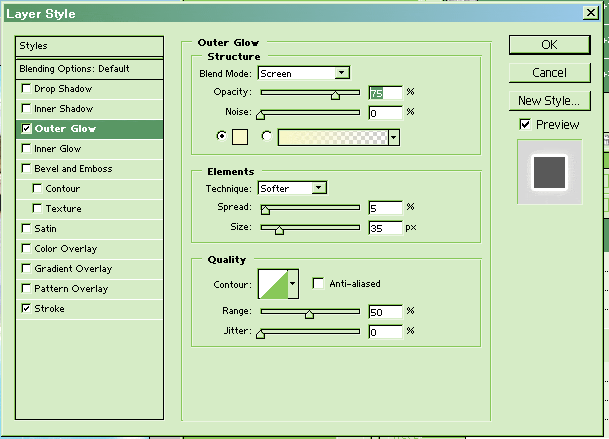Open the gradient picker dropdown arrow
609x439 pixels.
pyautogui.click(x=394, y=138)
